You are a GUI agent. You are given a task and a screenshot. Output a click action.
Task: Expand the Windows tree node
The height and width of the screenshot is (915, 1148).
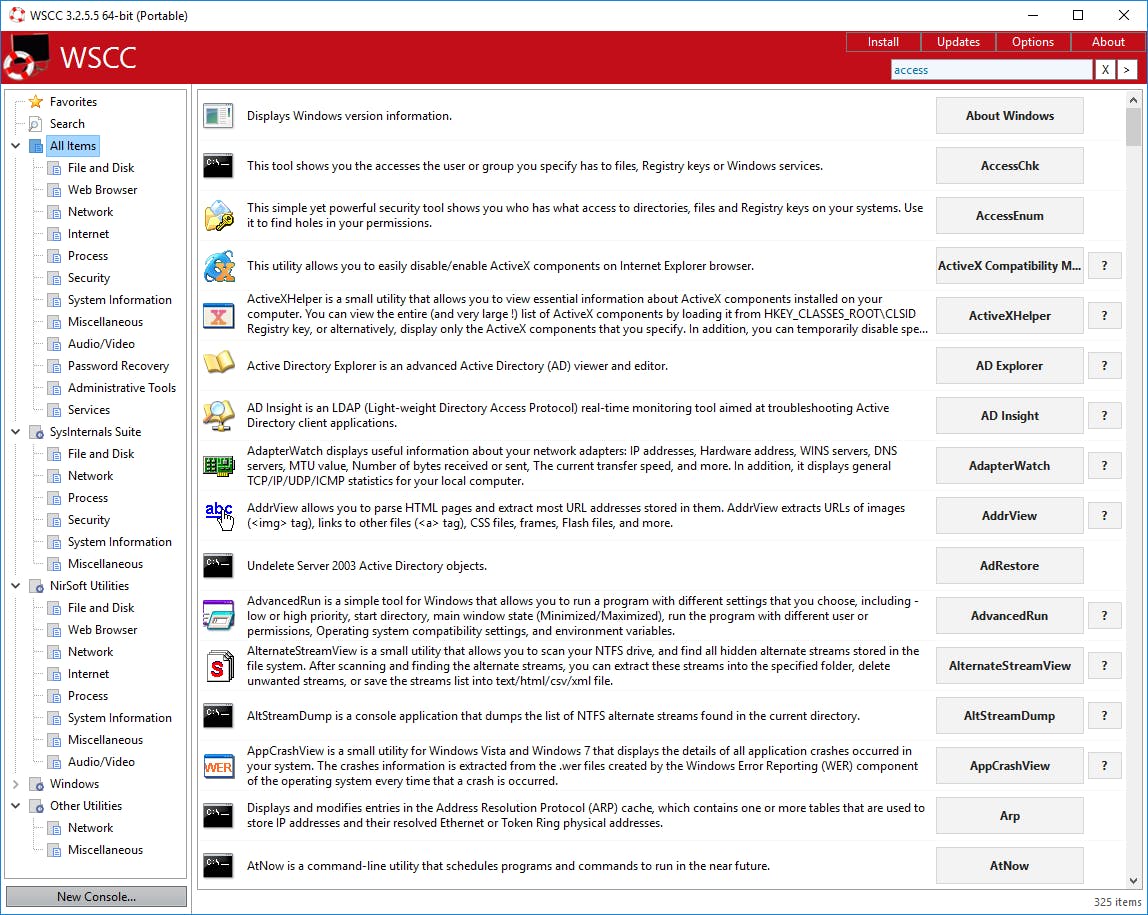click(x=15, y=784)
